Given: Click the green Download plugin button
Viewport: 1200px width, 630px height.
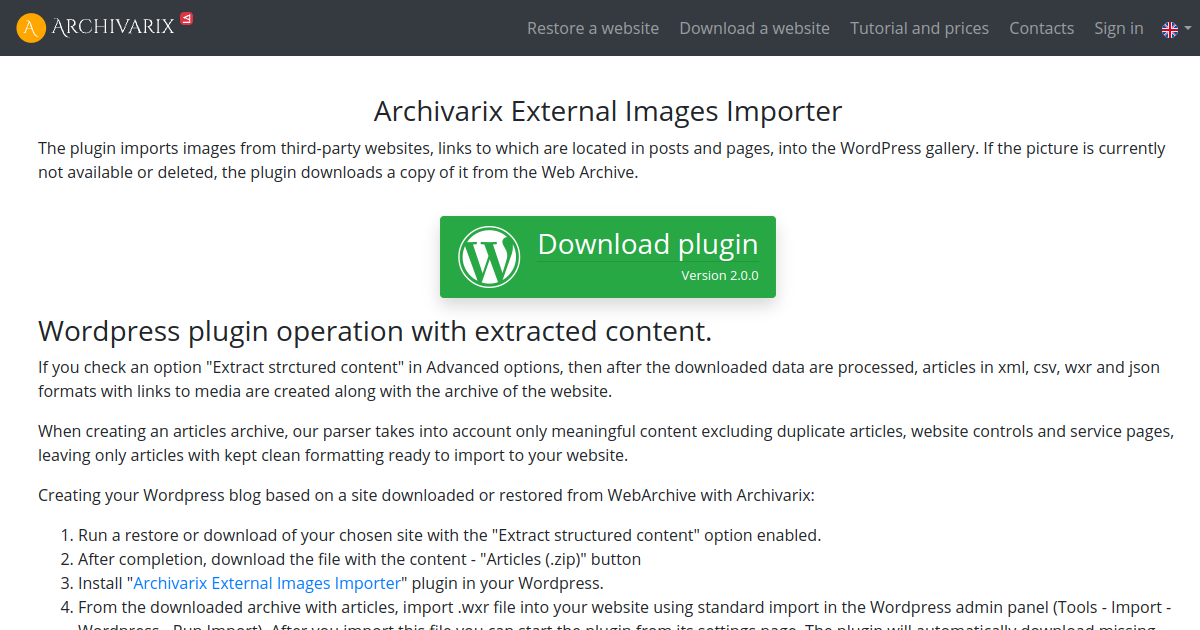Looking at the screenshot, I should coord(608,257).
